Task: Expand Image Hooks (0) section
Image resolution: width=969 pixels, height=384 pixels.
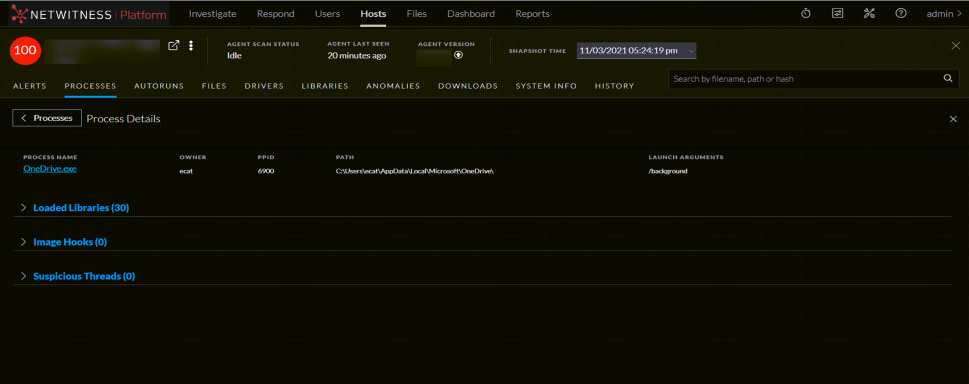Action: coord(70,242)
